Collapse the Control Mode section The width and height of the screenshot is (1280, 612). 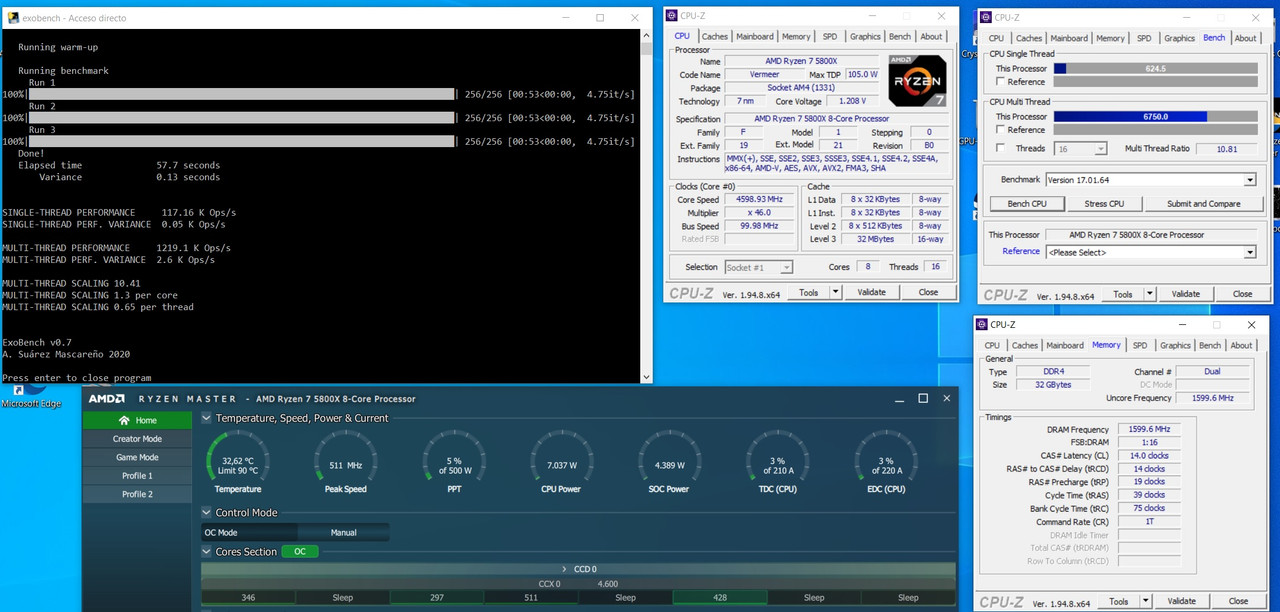point(207,513)
